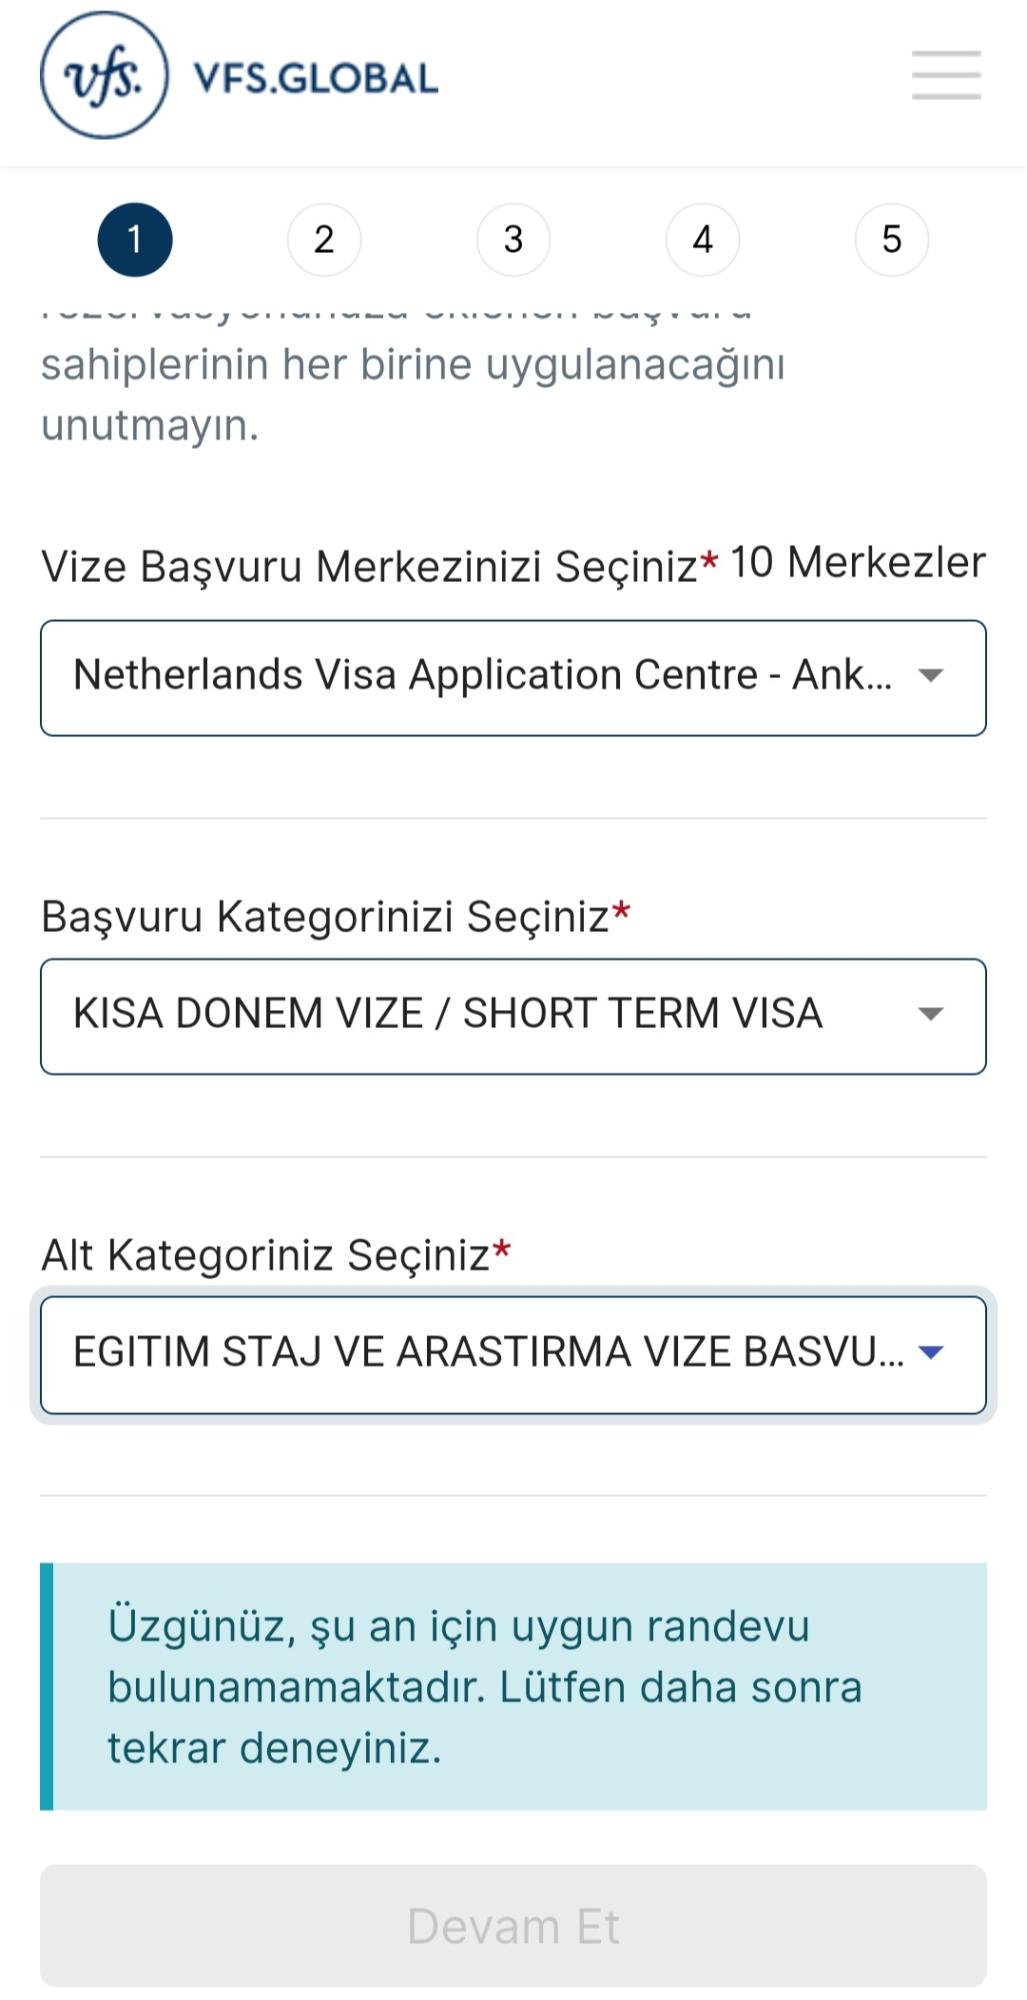This screenshot has width=1027, height=2000.
Task: Expand the application category dropdown arrow
Action: click(x=931, y=1015)
